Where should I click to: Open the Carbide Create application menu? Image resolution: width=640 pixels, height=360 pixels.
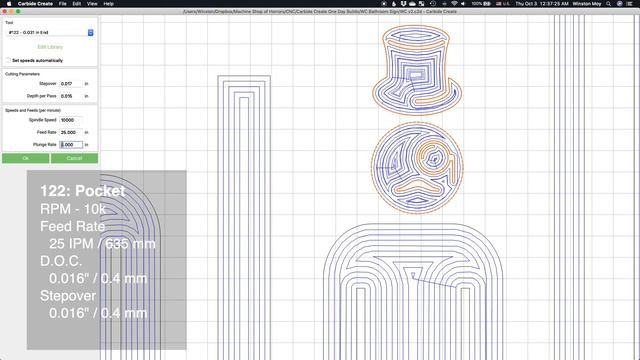[35, 3]
